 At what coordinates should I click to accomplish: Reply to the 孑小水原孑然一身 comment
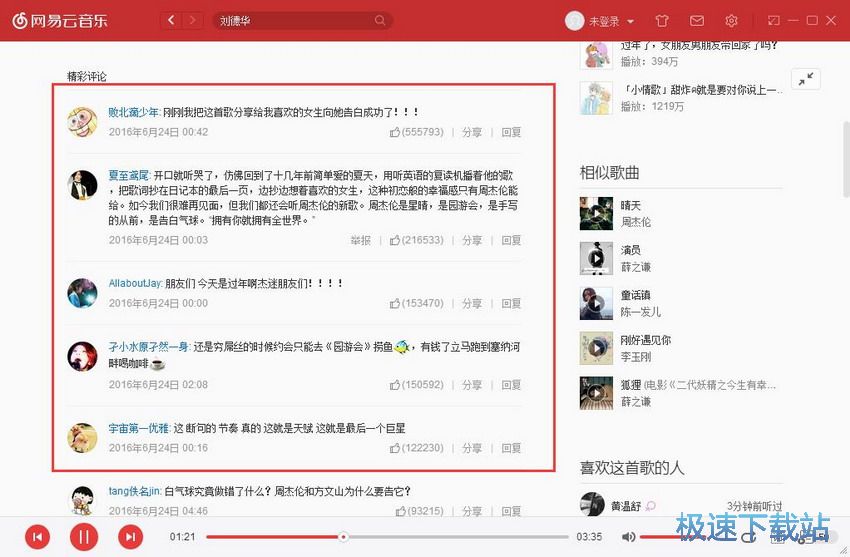(x=511, y=385)
